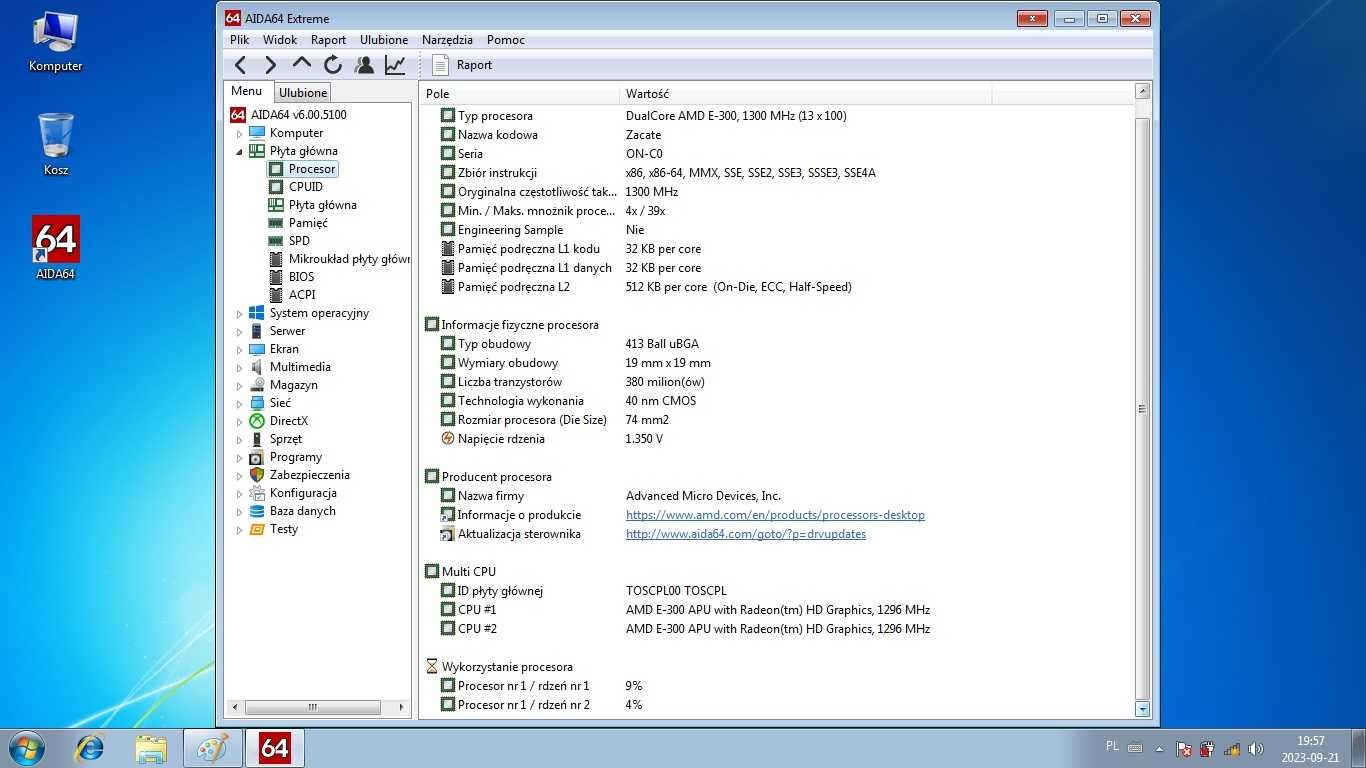Select the Kosz recycle bin desktop icon
The image size is (1366, 768).
coord(56,145)
